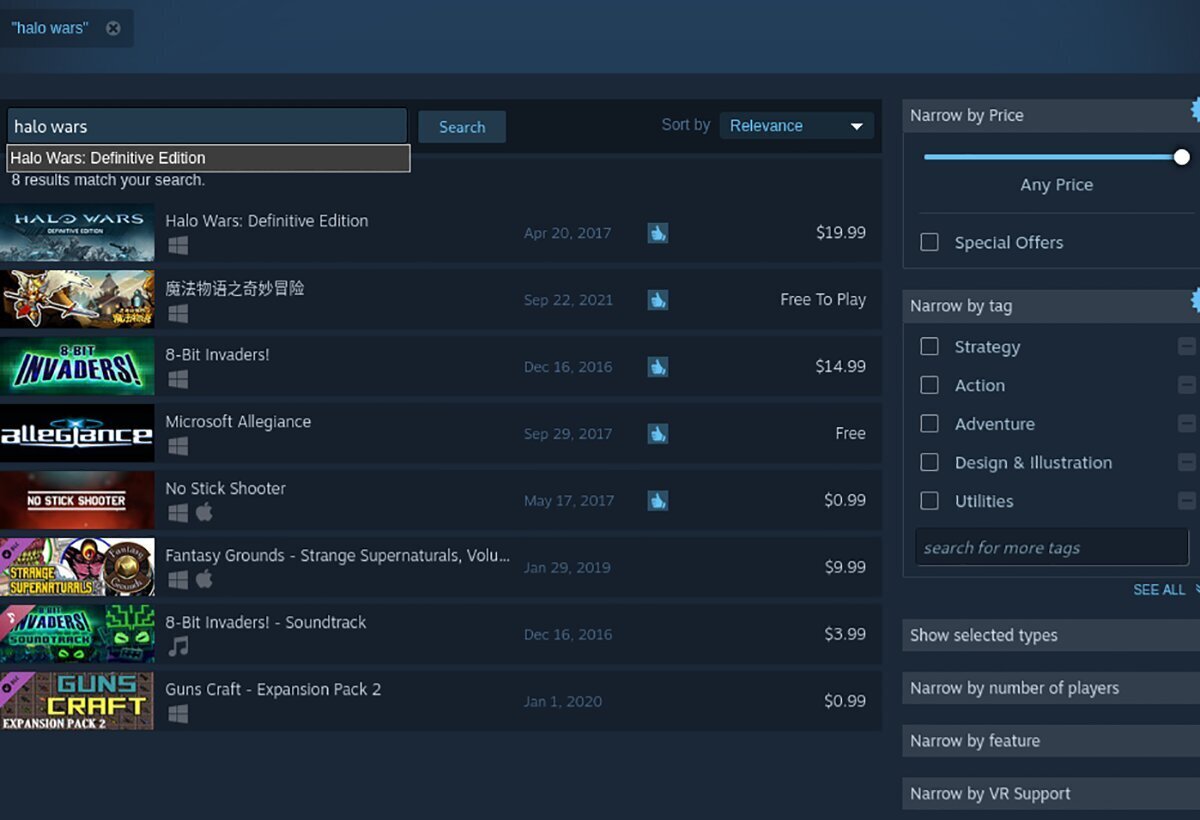Enable the Strategy tag checkbox
The height and width of the screenshot is (820, 1200).
[929, 346]
